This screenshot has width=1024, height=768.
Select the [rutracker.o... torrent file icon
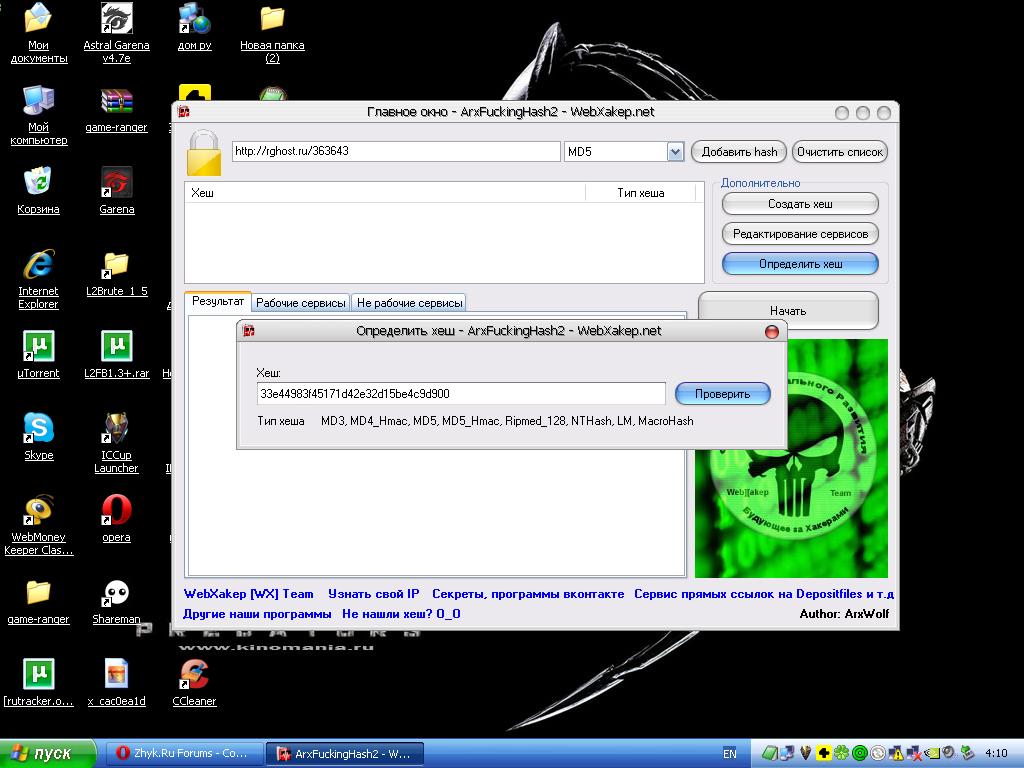pyautogui.click(x=39, y=683)
